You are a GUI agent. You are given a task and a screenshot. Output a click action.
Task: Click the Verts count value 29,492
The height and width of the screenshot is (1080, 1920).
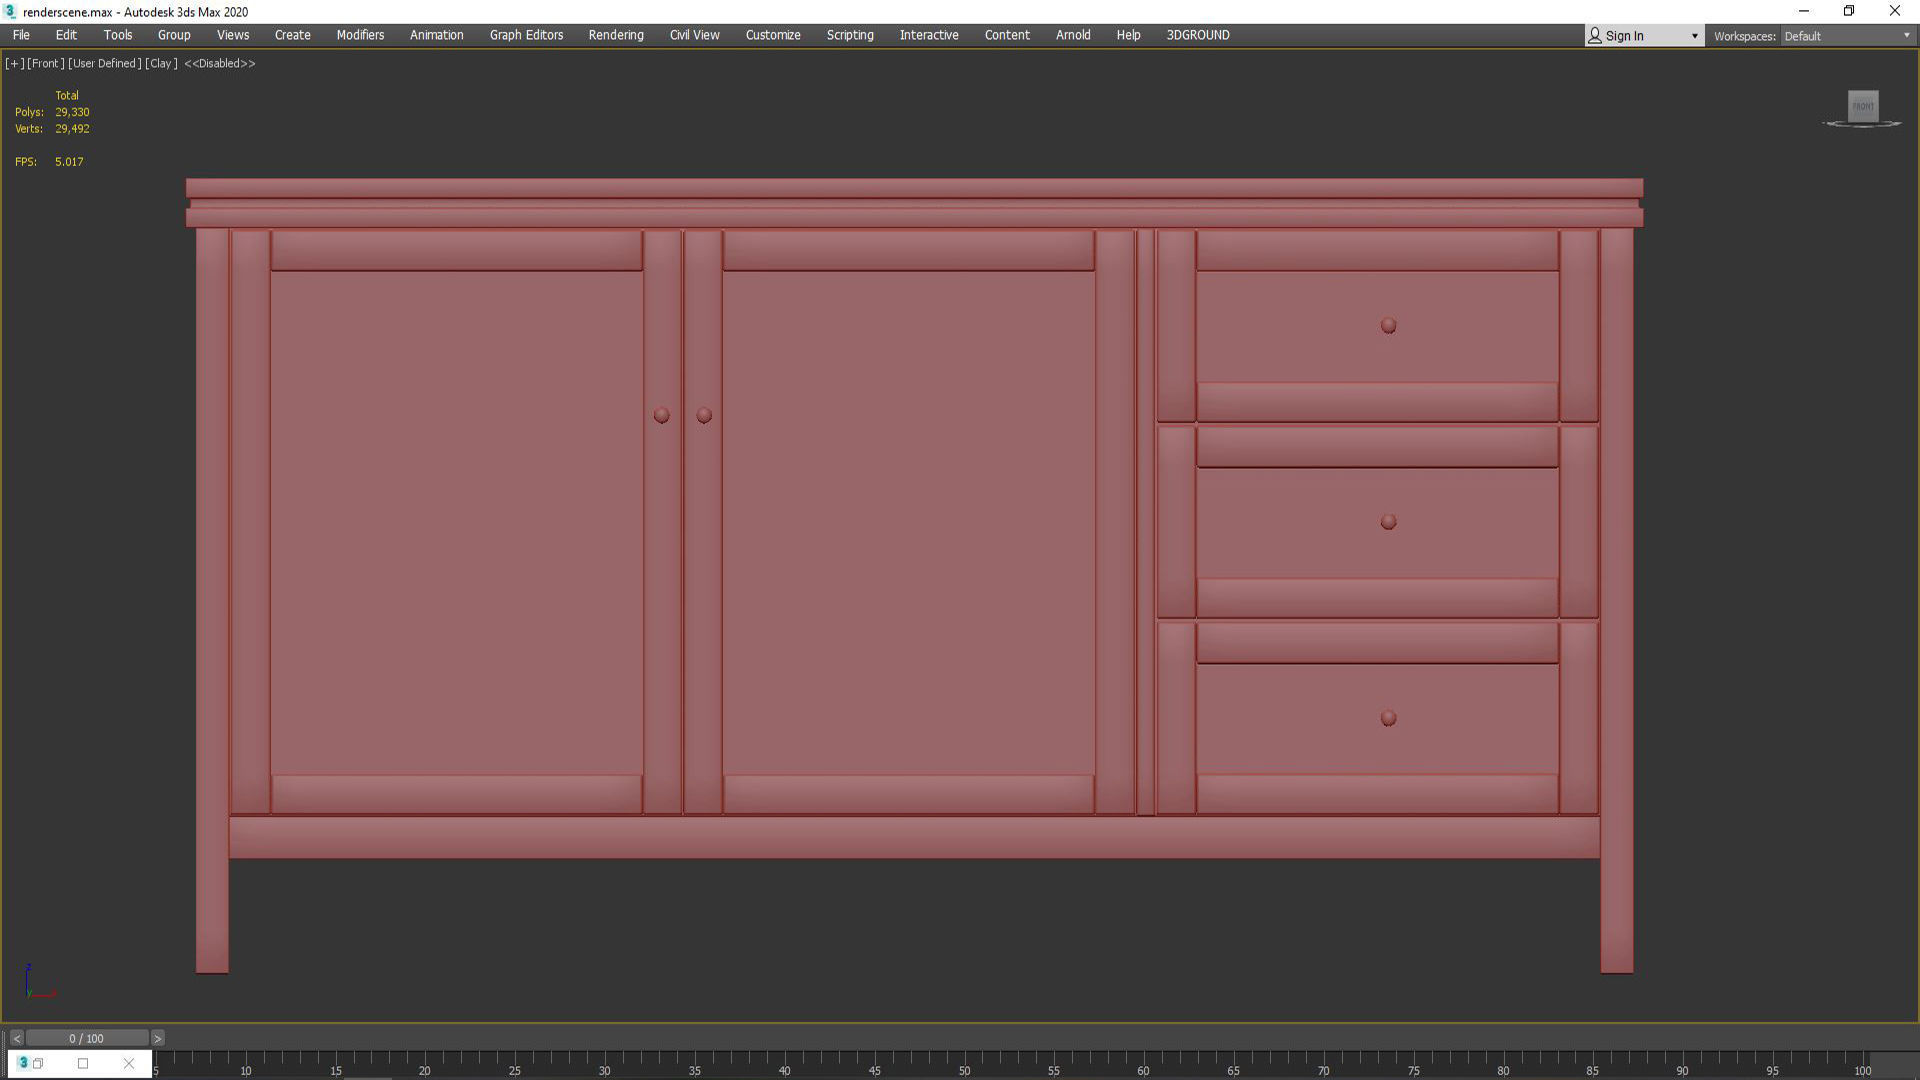click(72, 129)
